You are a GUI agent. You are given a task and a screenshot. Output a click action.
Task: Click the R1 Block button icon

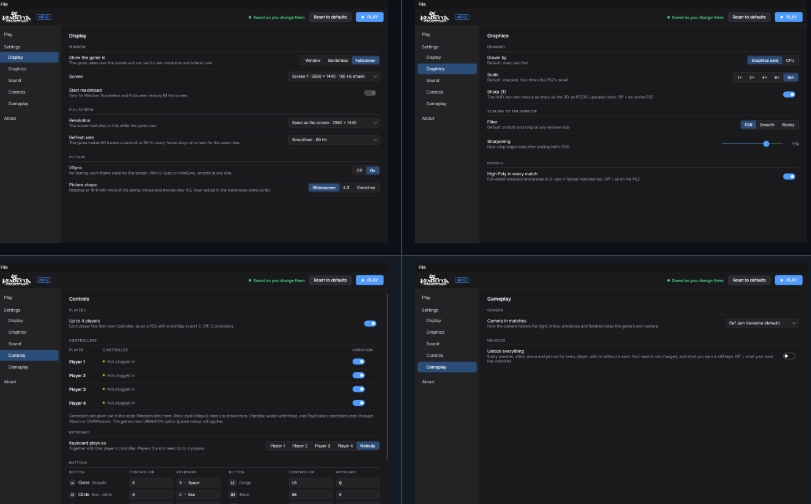(233, 495)
